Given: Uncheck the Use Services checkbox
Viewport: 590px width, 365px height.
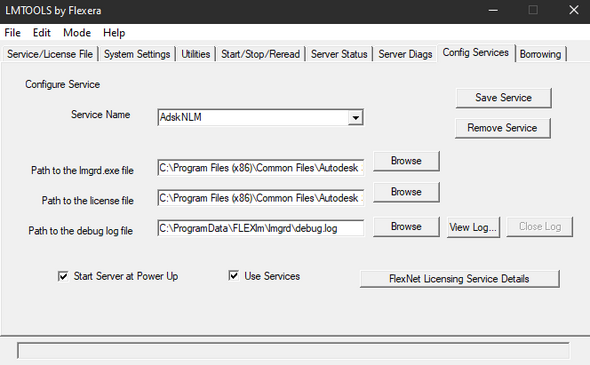Looking at the screenshot, I should click(x=233, y=276).
